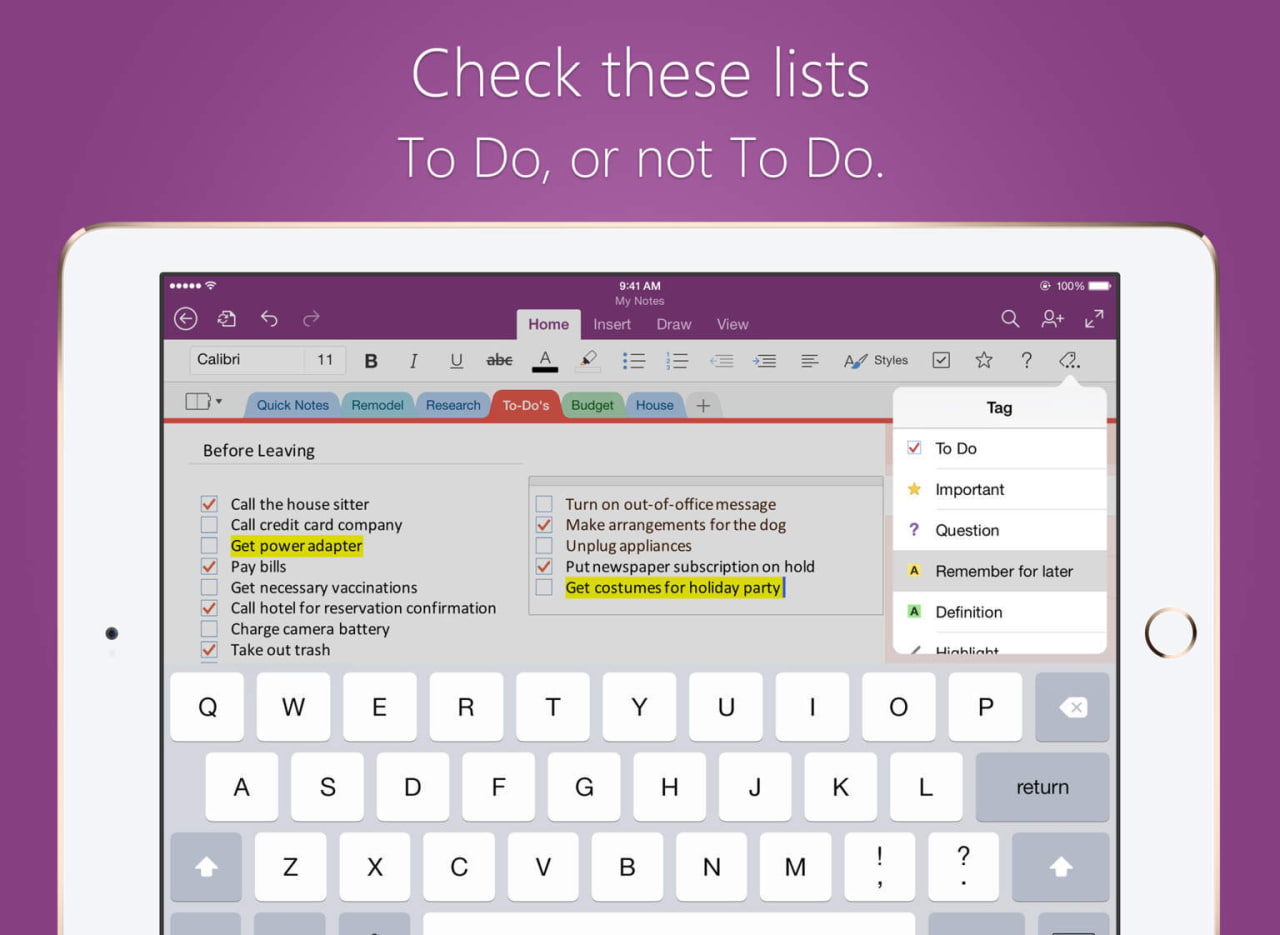Close the Tag popup via tag icon

(1069, 360)
